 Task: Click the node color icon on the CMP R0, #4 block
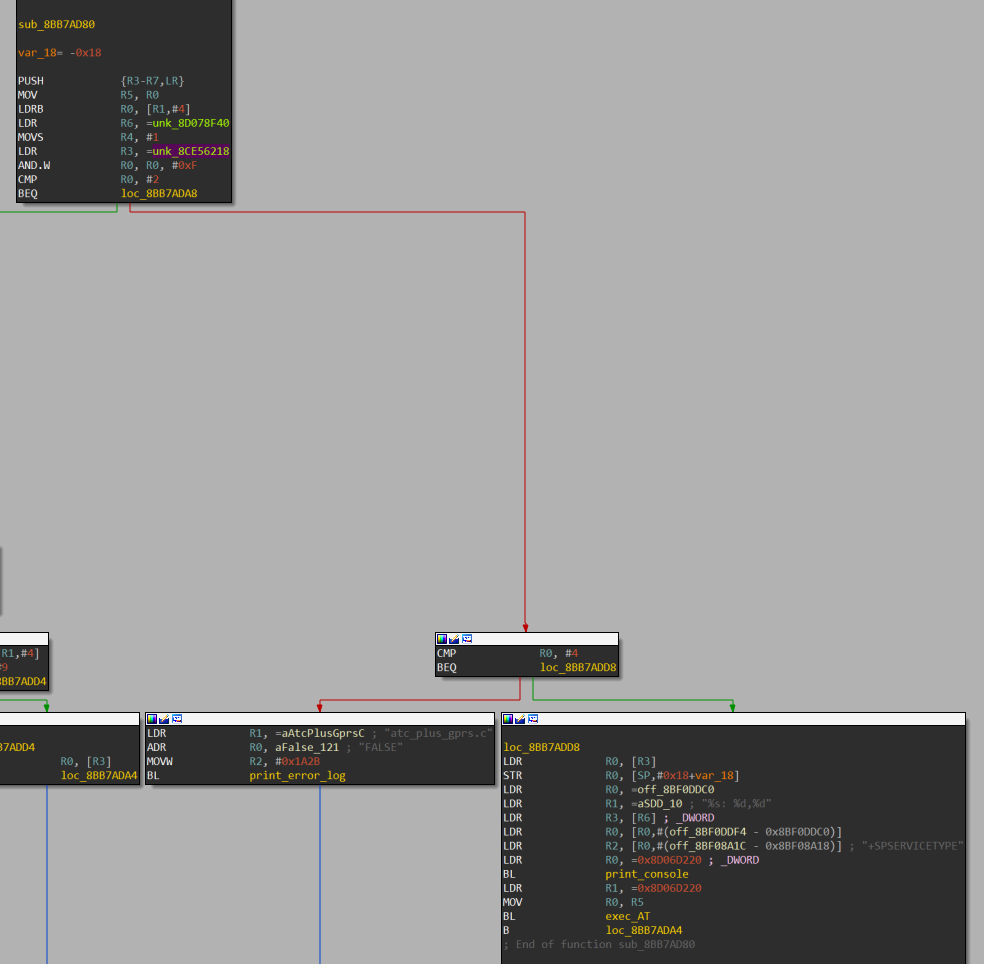pos(442,638)
